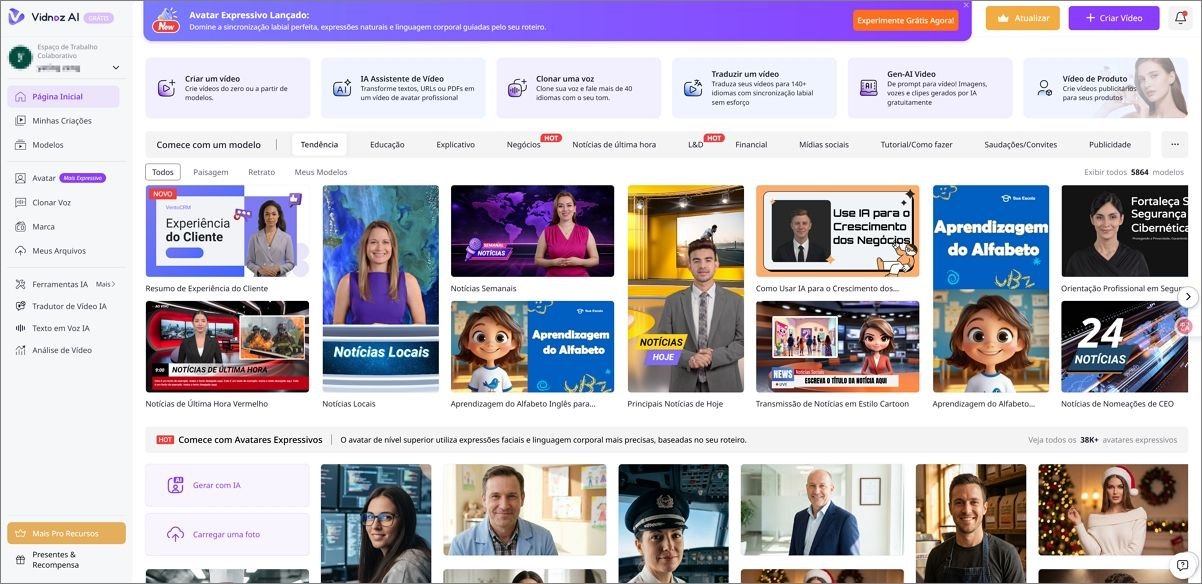Click the Criar um vídeo card icon

[167, 88]
